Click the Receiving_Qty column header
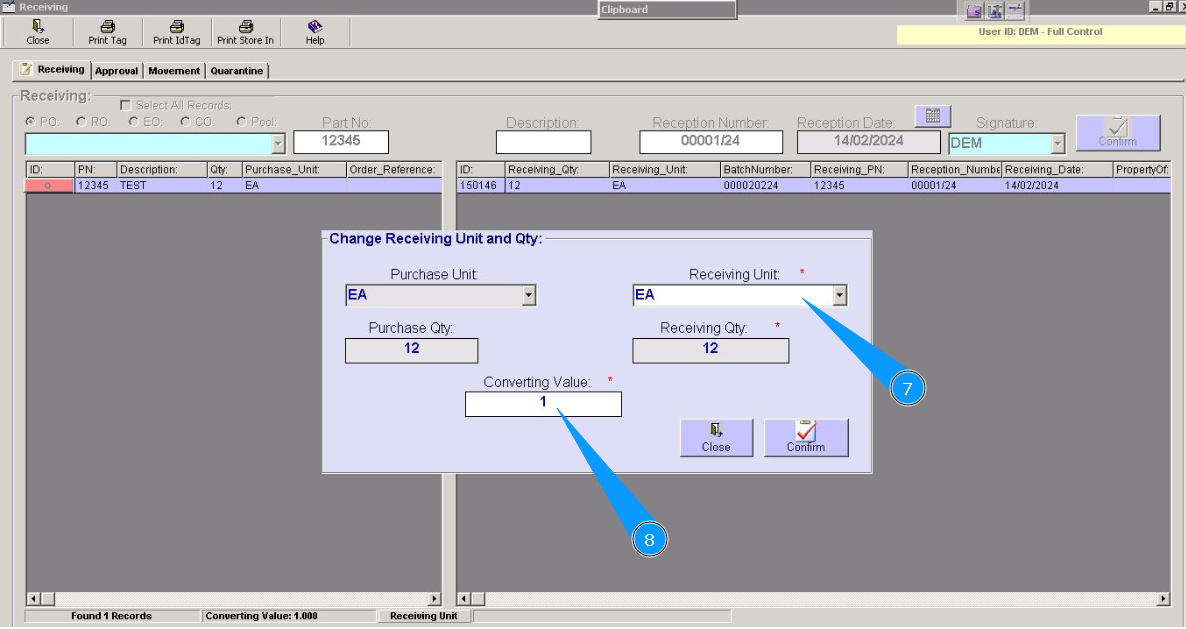Image resolution: width=1186 pixels, height=629 pixels. (x=557, y=169)
